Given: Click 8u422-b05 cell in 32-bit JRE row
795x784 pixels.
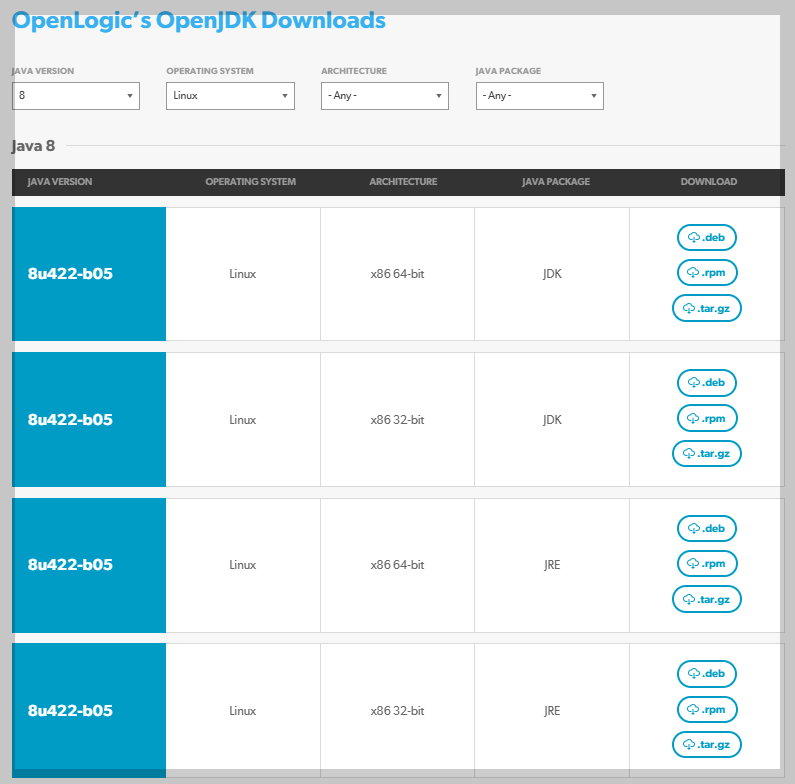Looking at the screenshot, I should [x=89, y=710].
